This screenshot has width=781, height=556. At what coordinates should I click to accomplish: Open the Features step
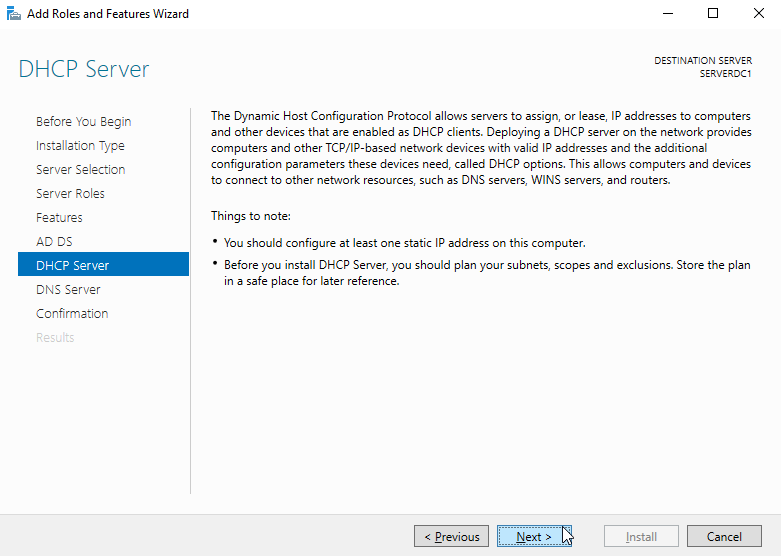point(59,217)
